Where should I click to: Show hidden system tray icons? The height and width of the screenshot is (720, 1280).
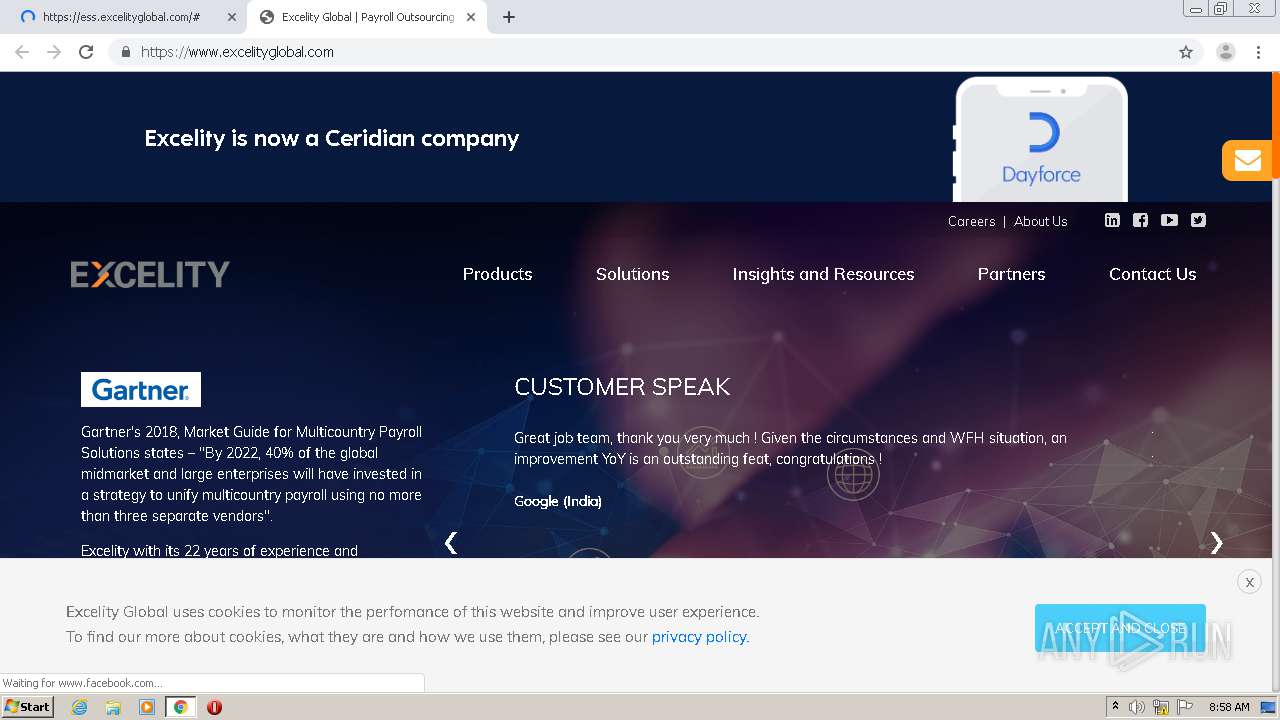click(1115, 707)
